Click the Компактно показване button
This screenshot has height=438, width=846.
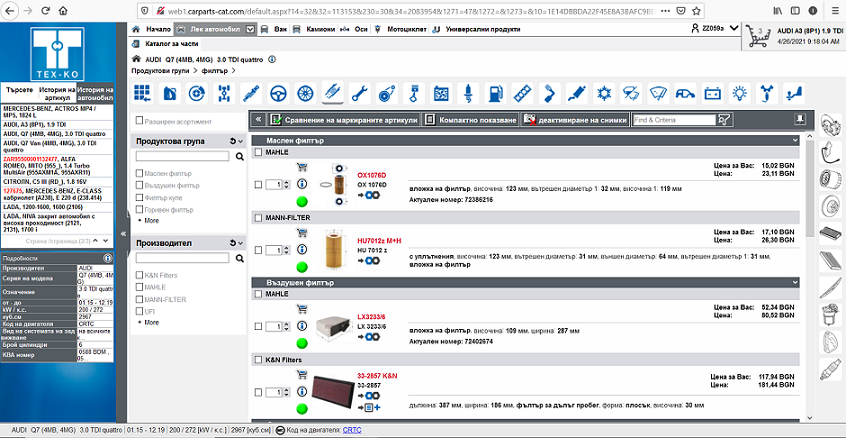click(x=470, y=120)
